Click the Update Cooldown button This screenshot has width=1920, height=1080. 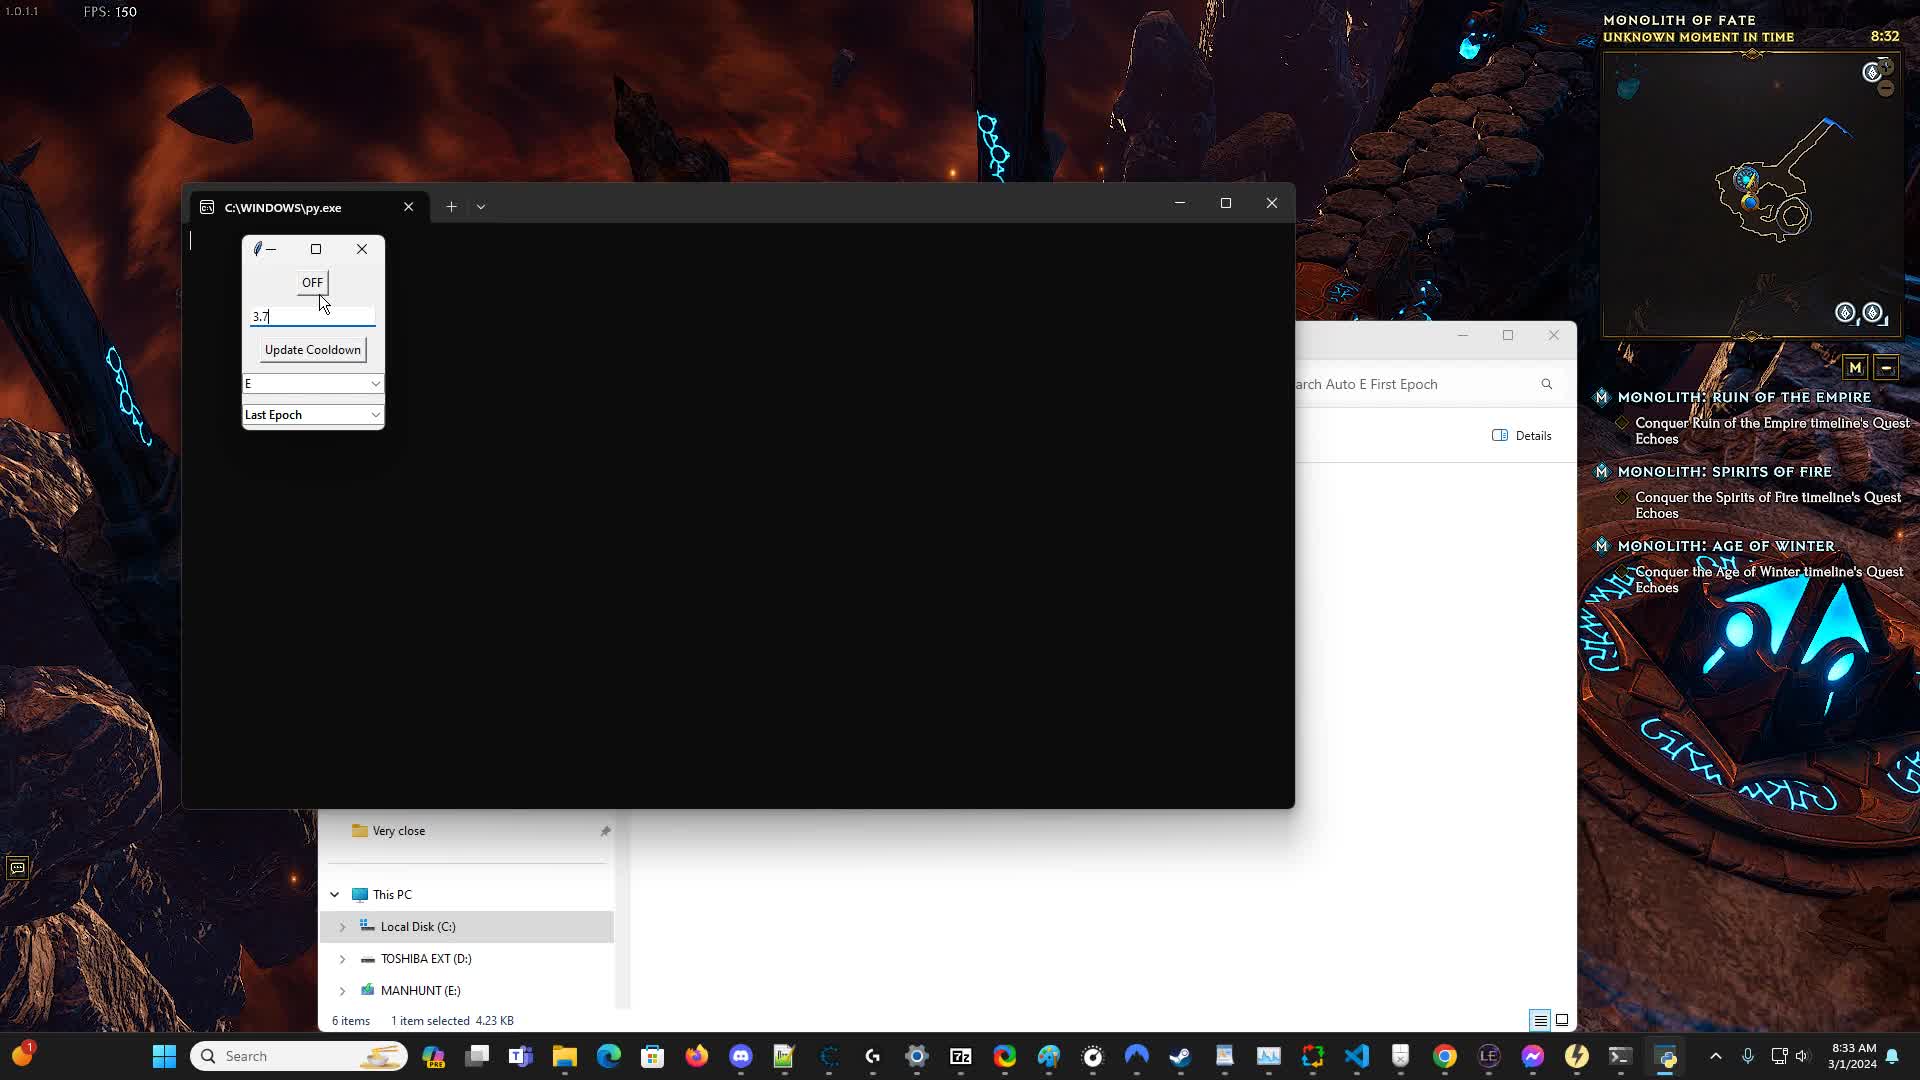pyautogui.click(x=312, y=349)
